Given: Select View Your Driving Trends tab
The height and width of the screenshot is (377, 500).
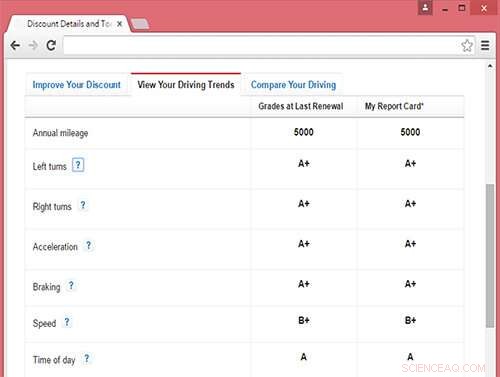Looking at the screenshot, I should (186, 85).
